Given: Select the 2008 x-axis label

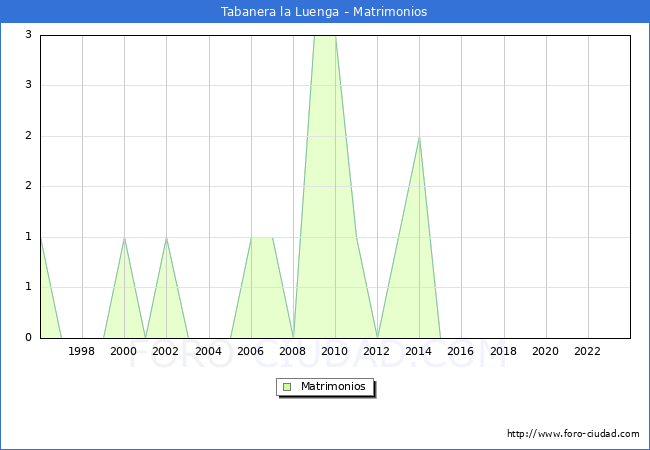Looking at the screenshot, I should click(293, 351).
